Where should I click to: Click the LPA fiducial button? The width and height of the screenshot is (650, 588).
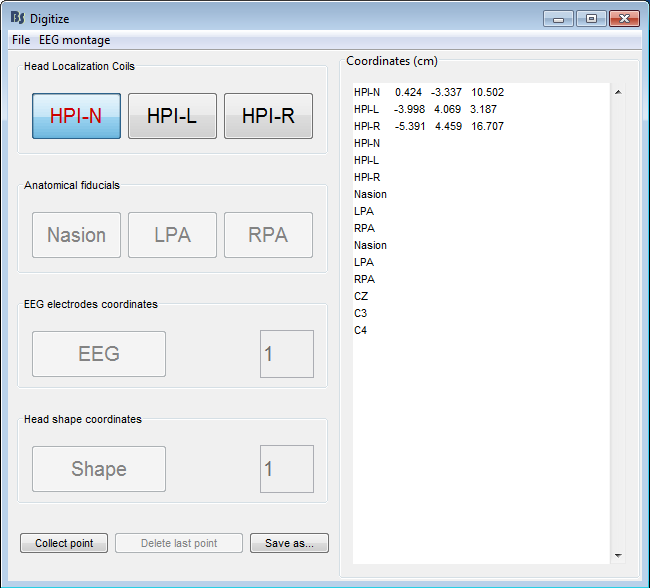pyautogui.click(x=172, y=235)
